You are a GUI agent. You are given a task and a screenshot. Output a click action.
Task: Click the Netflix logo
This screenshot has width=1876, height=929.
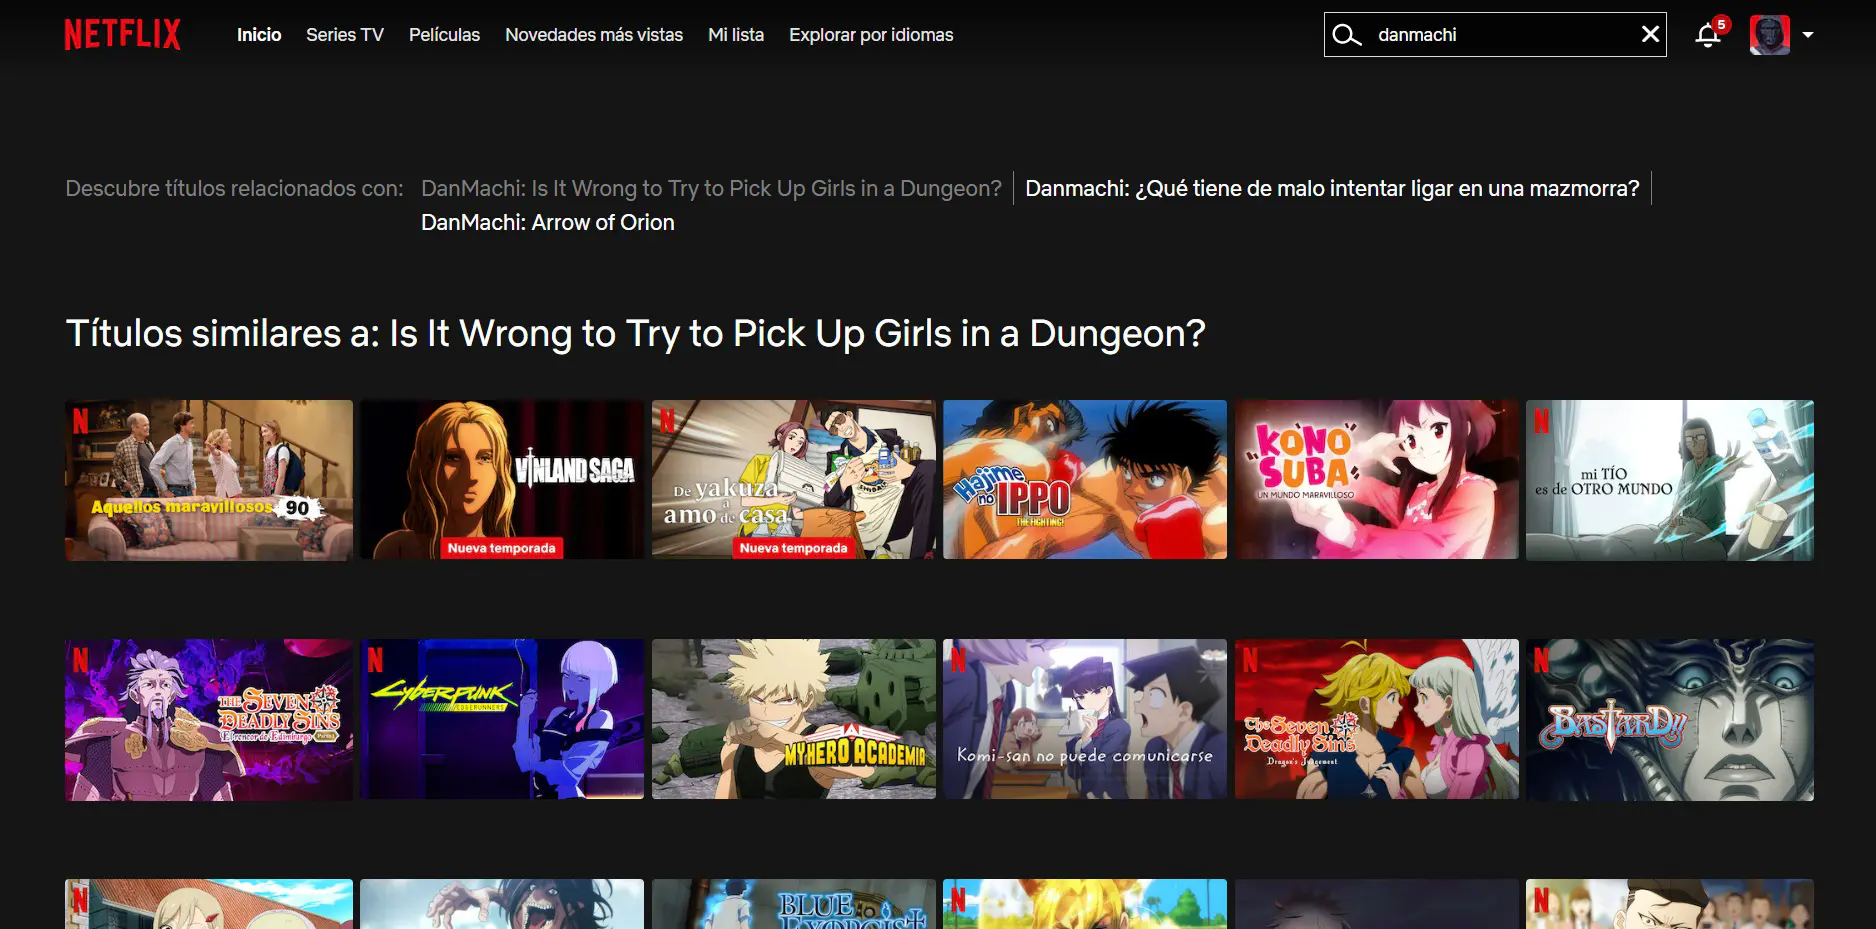(122, 34)
